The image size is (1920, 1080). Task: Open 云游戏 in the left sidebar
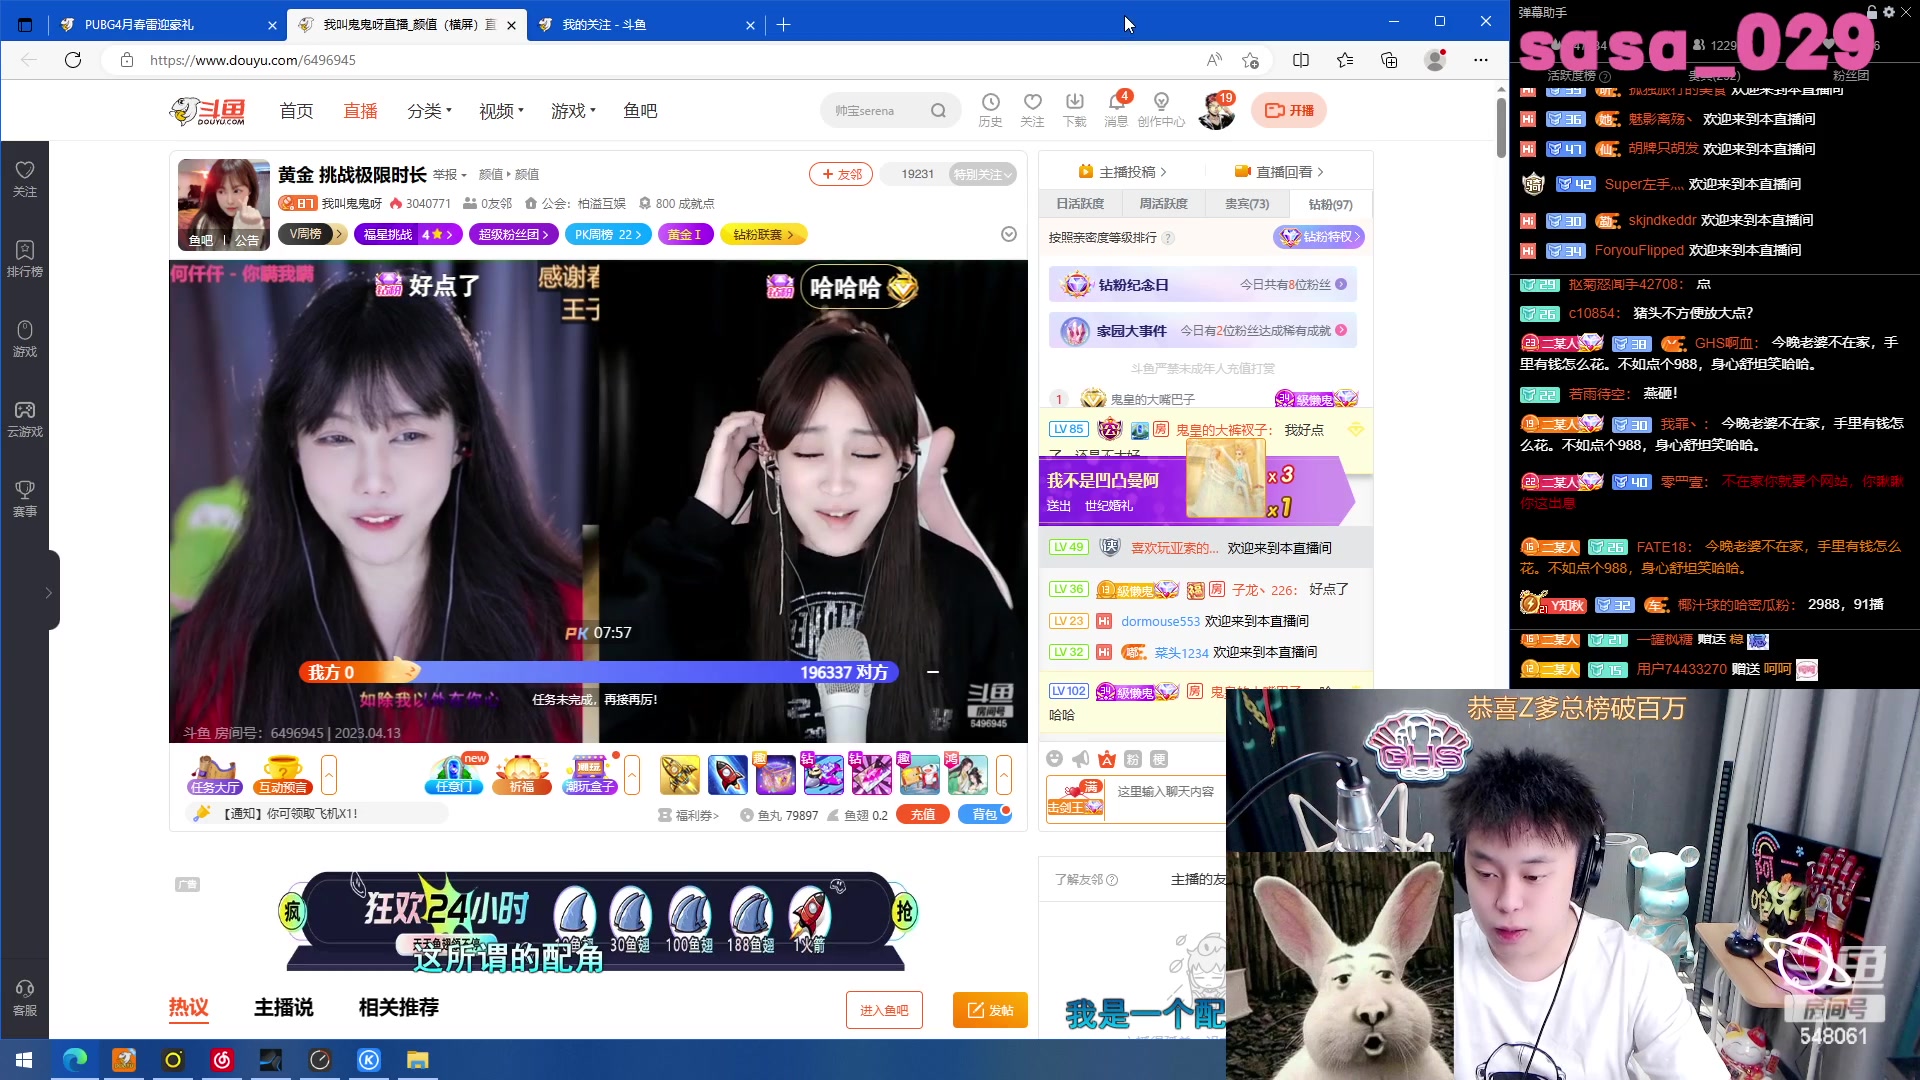[25, 418]
